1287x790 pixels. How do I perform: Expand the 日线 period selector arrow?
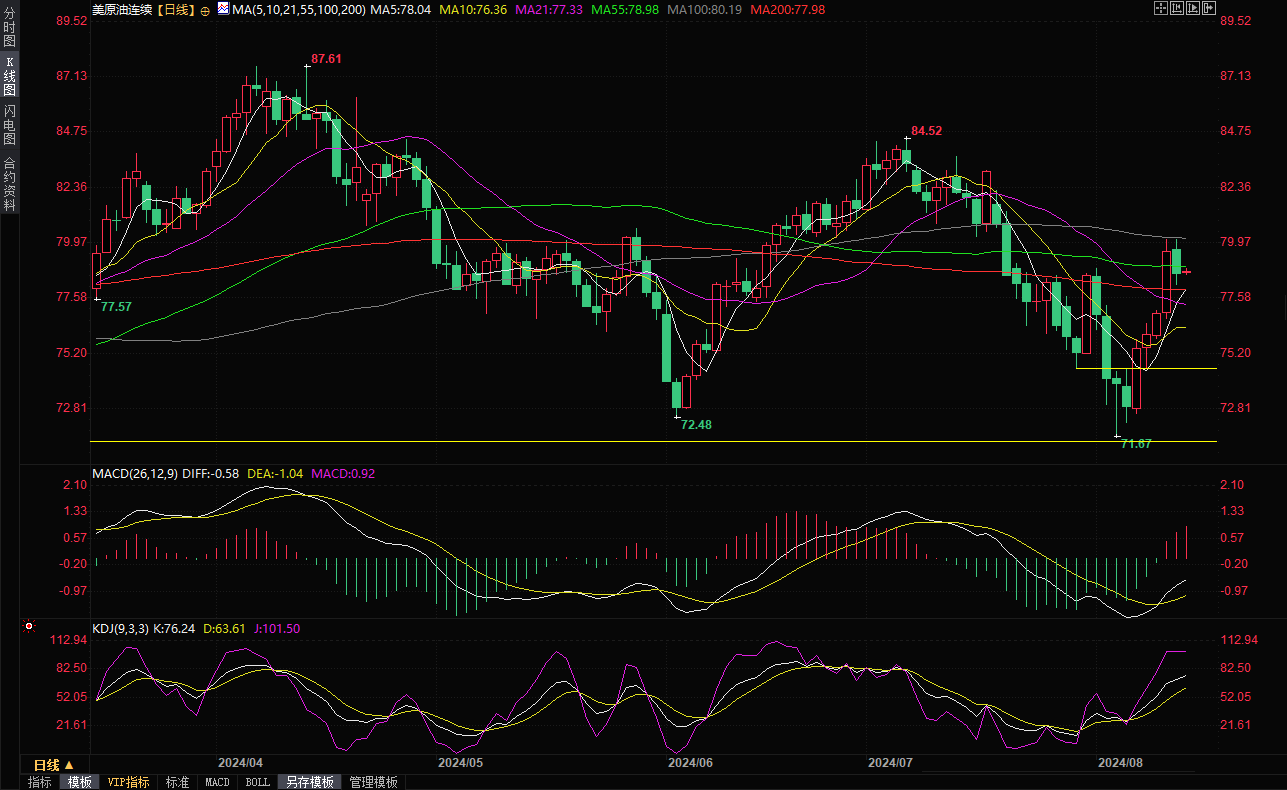click(69, 765)
